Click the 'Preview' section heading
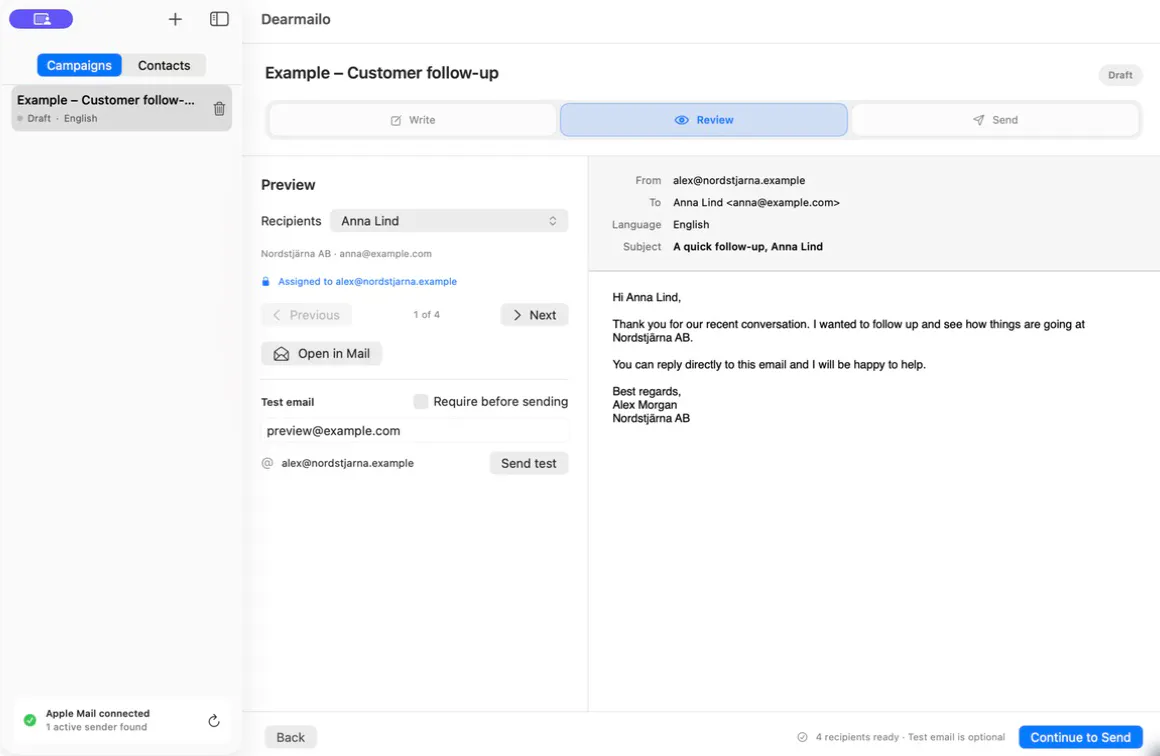This screenshot has width=1160, height=756. (288, 185)
